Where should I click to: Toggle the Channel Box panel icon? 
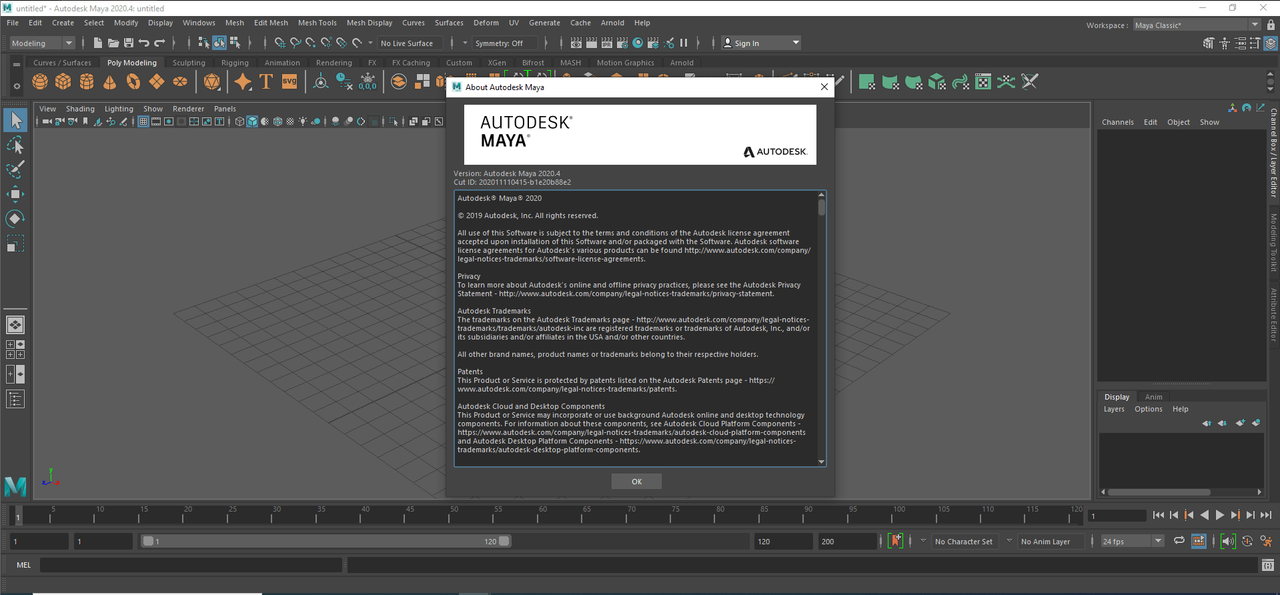tap(1270, 43)
